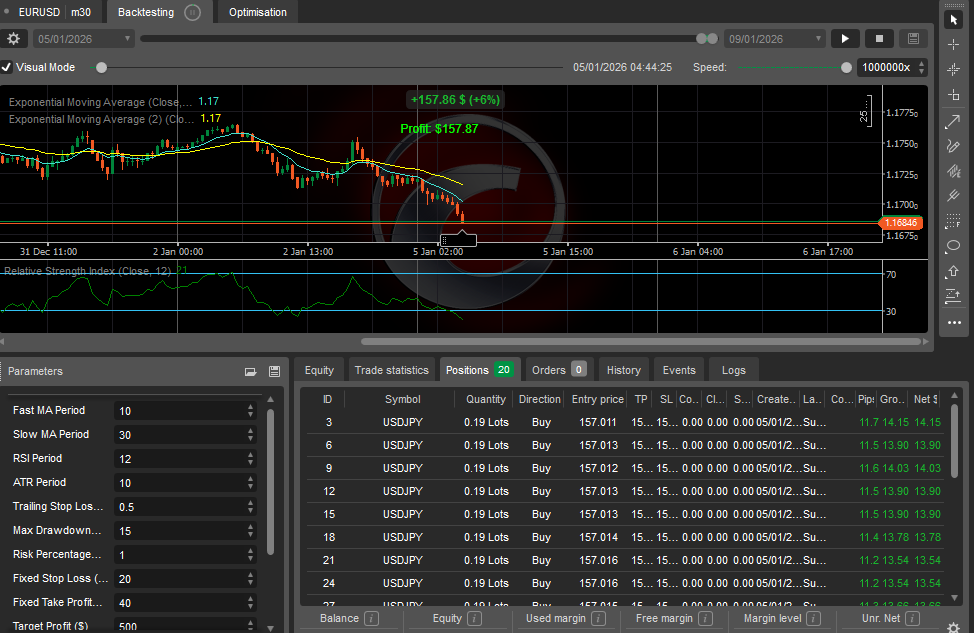Screen dimensions: 974x633
Task: Open the speed 1000000x stepper
Action: (921, 68)
